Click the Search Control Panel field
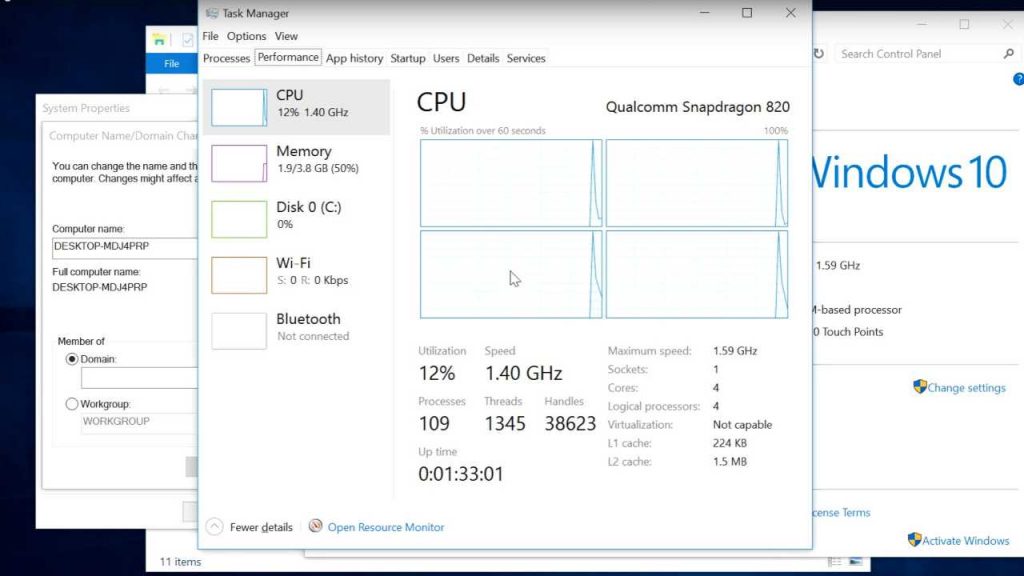 (920, 54)
